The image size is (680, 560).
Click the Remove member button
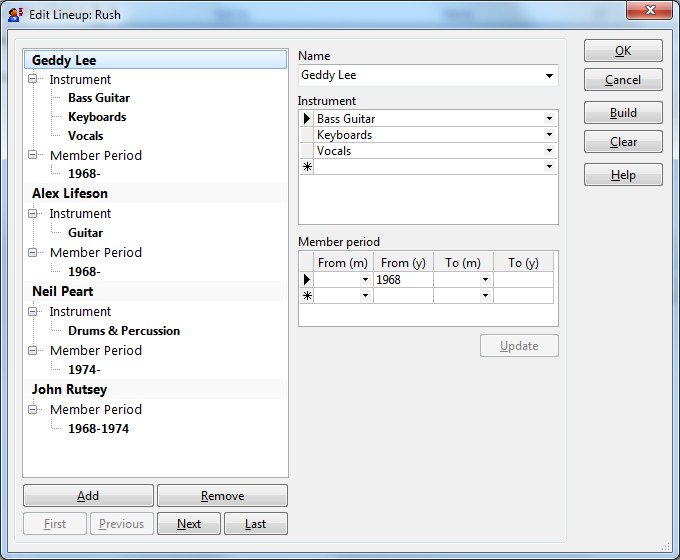(x=222, y=496)
